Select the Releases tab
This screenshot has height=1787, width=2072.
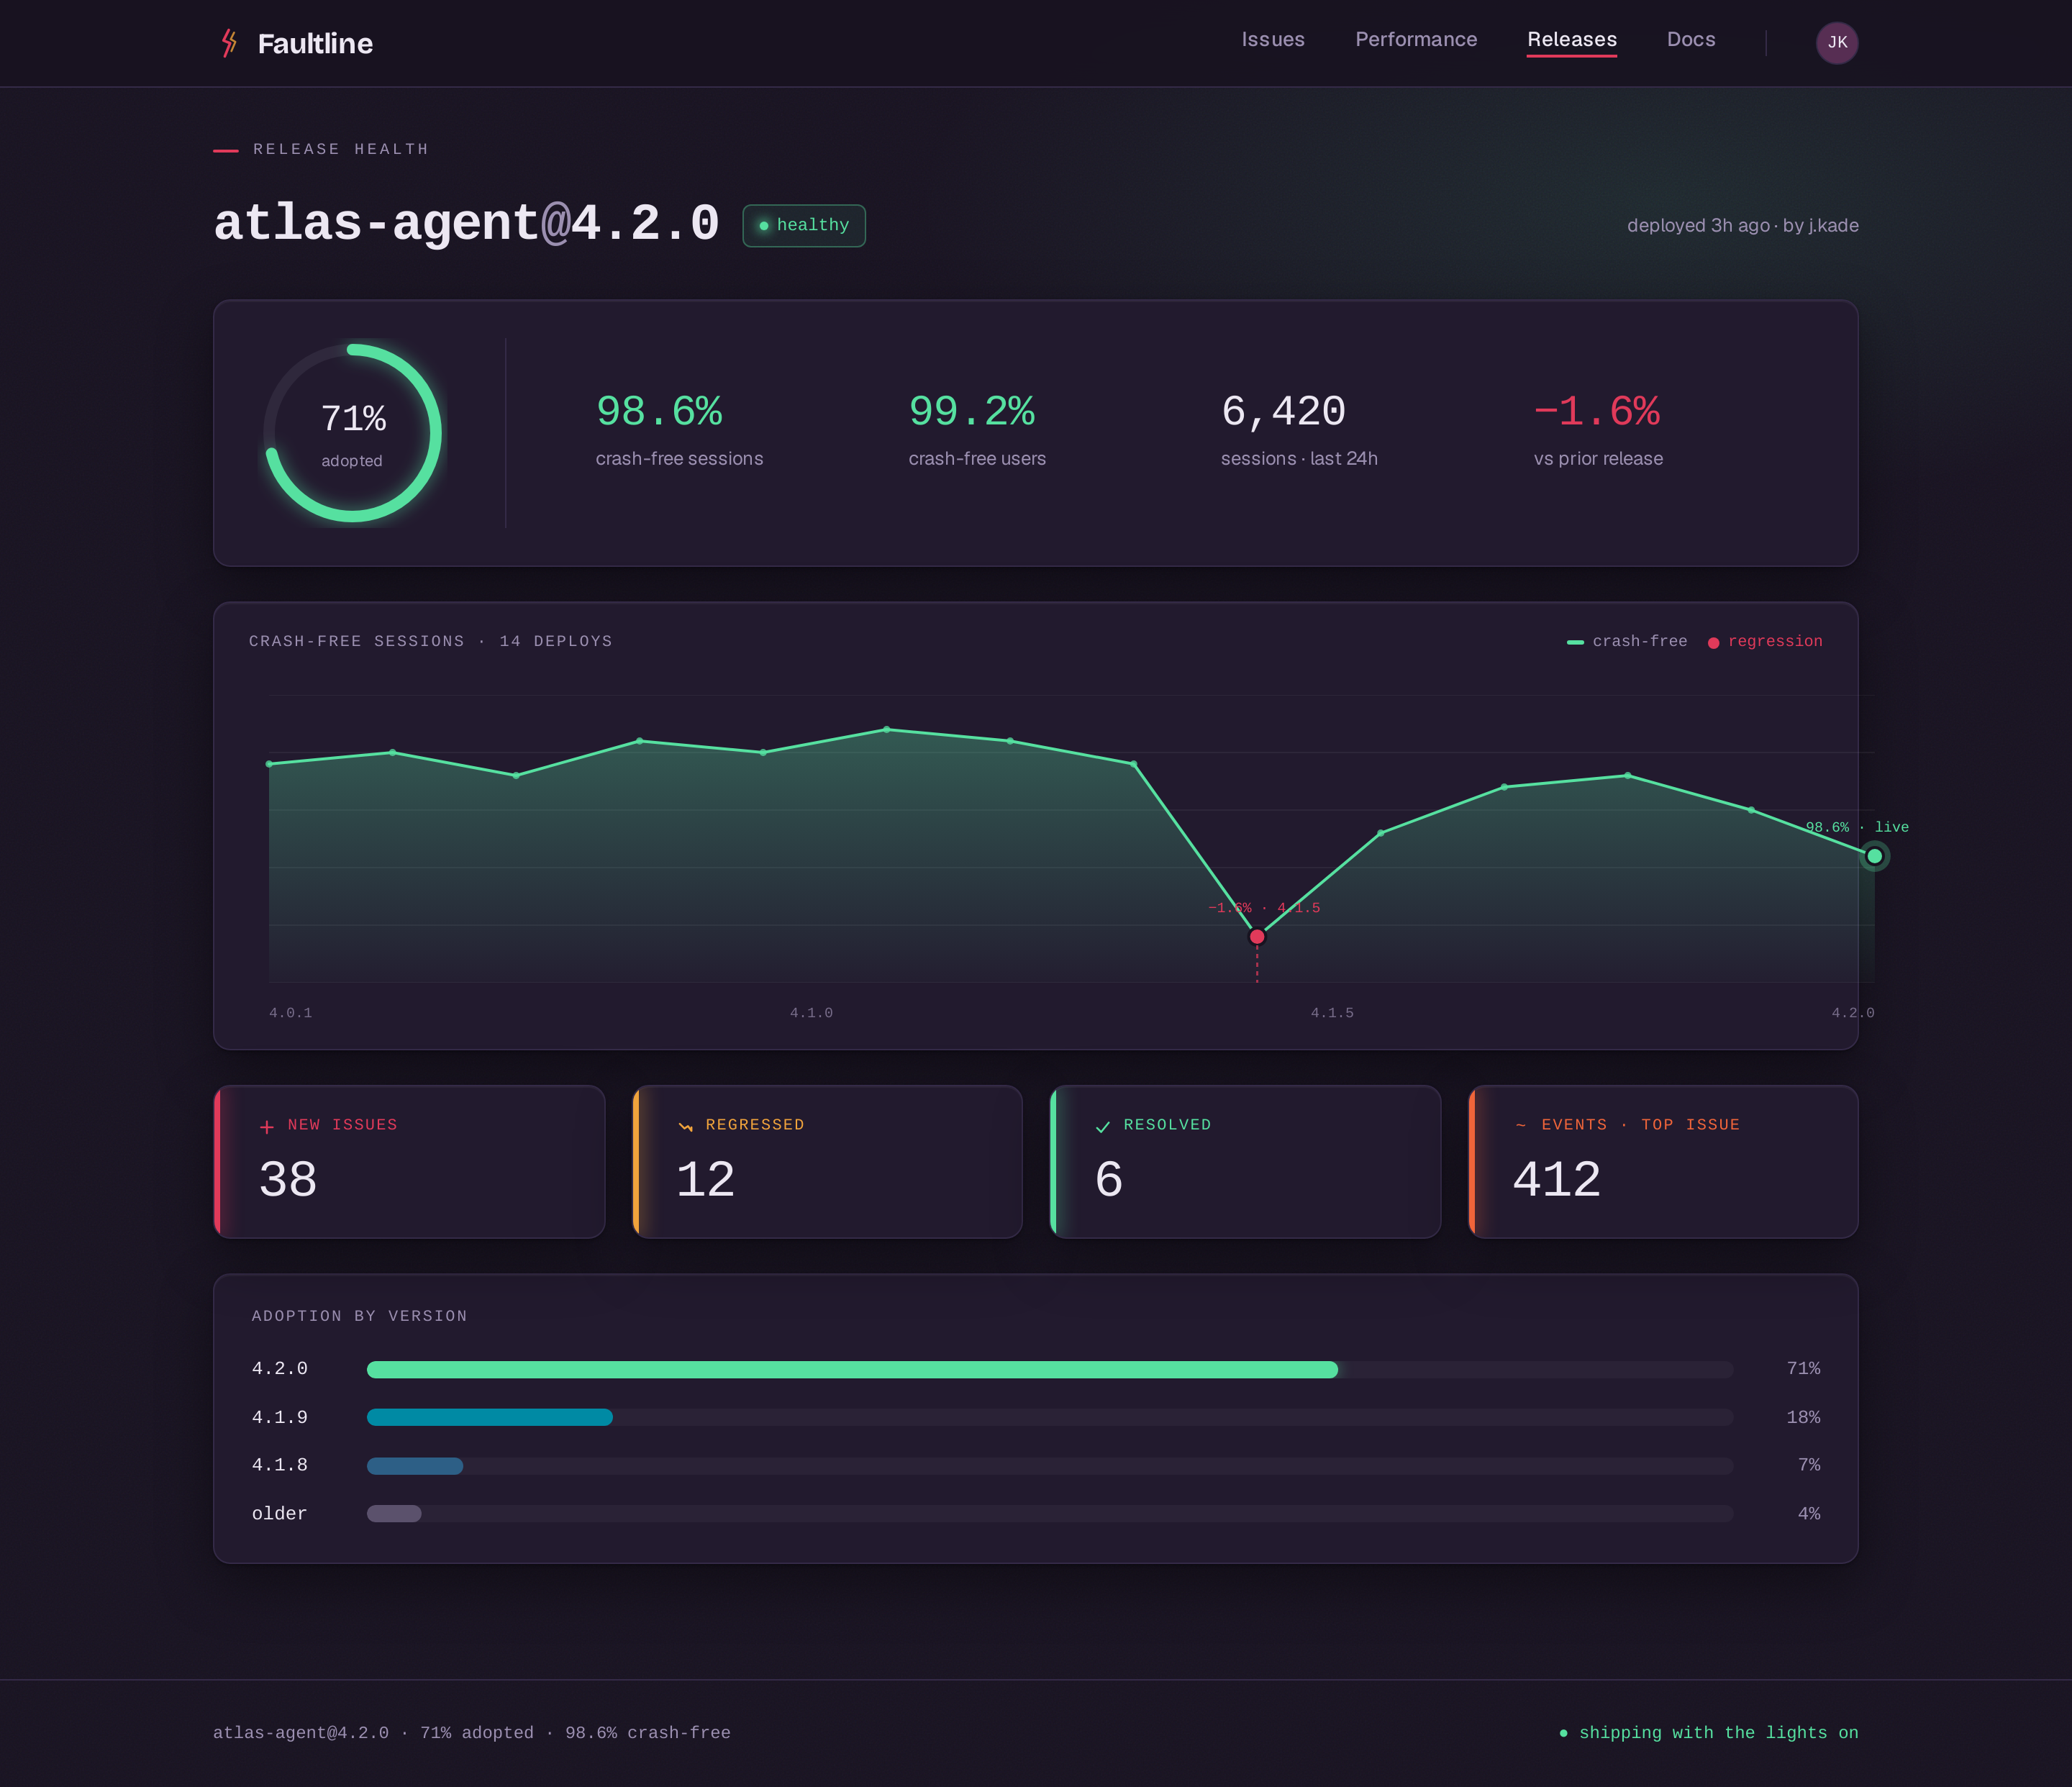tap(1572, 40)
